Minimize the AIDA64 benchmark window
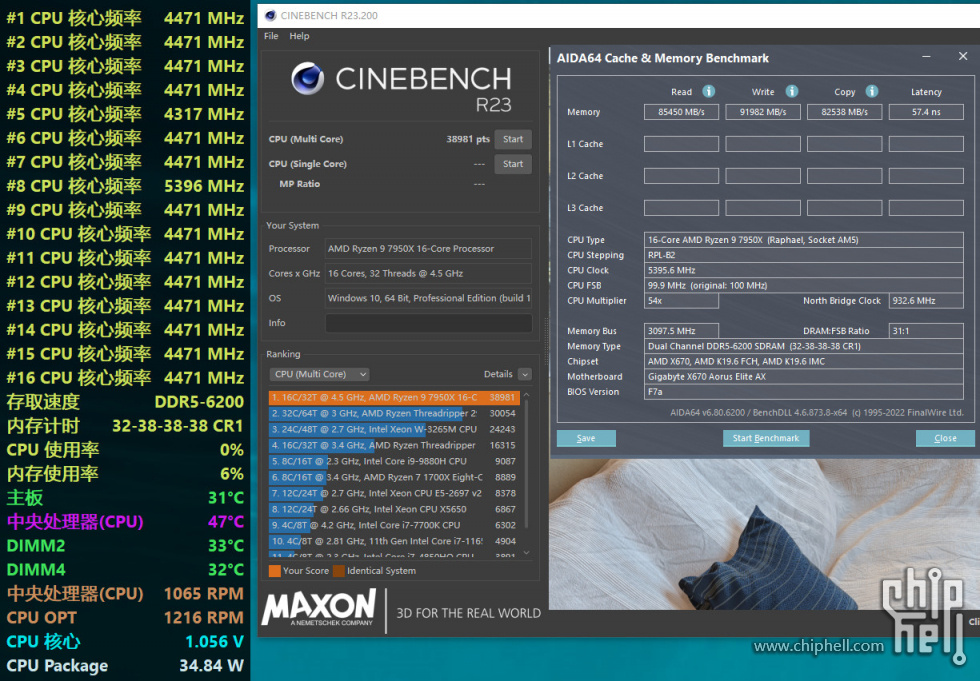The height and width of the screenshot is (681, 980). point(926,57)
